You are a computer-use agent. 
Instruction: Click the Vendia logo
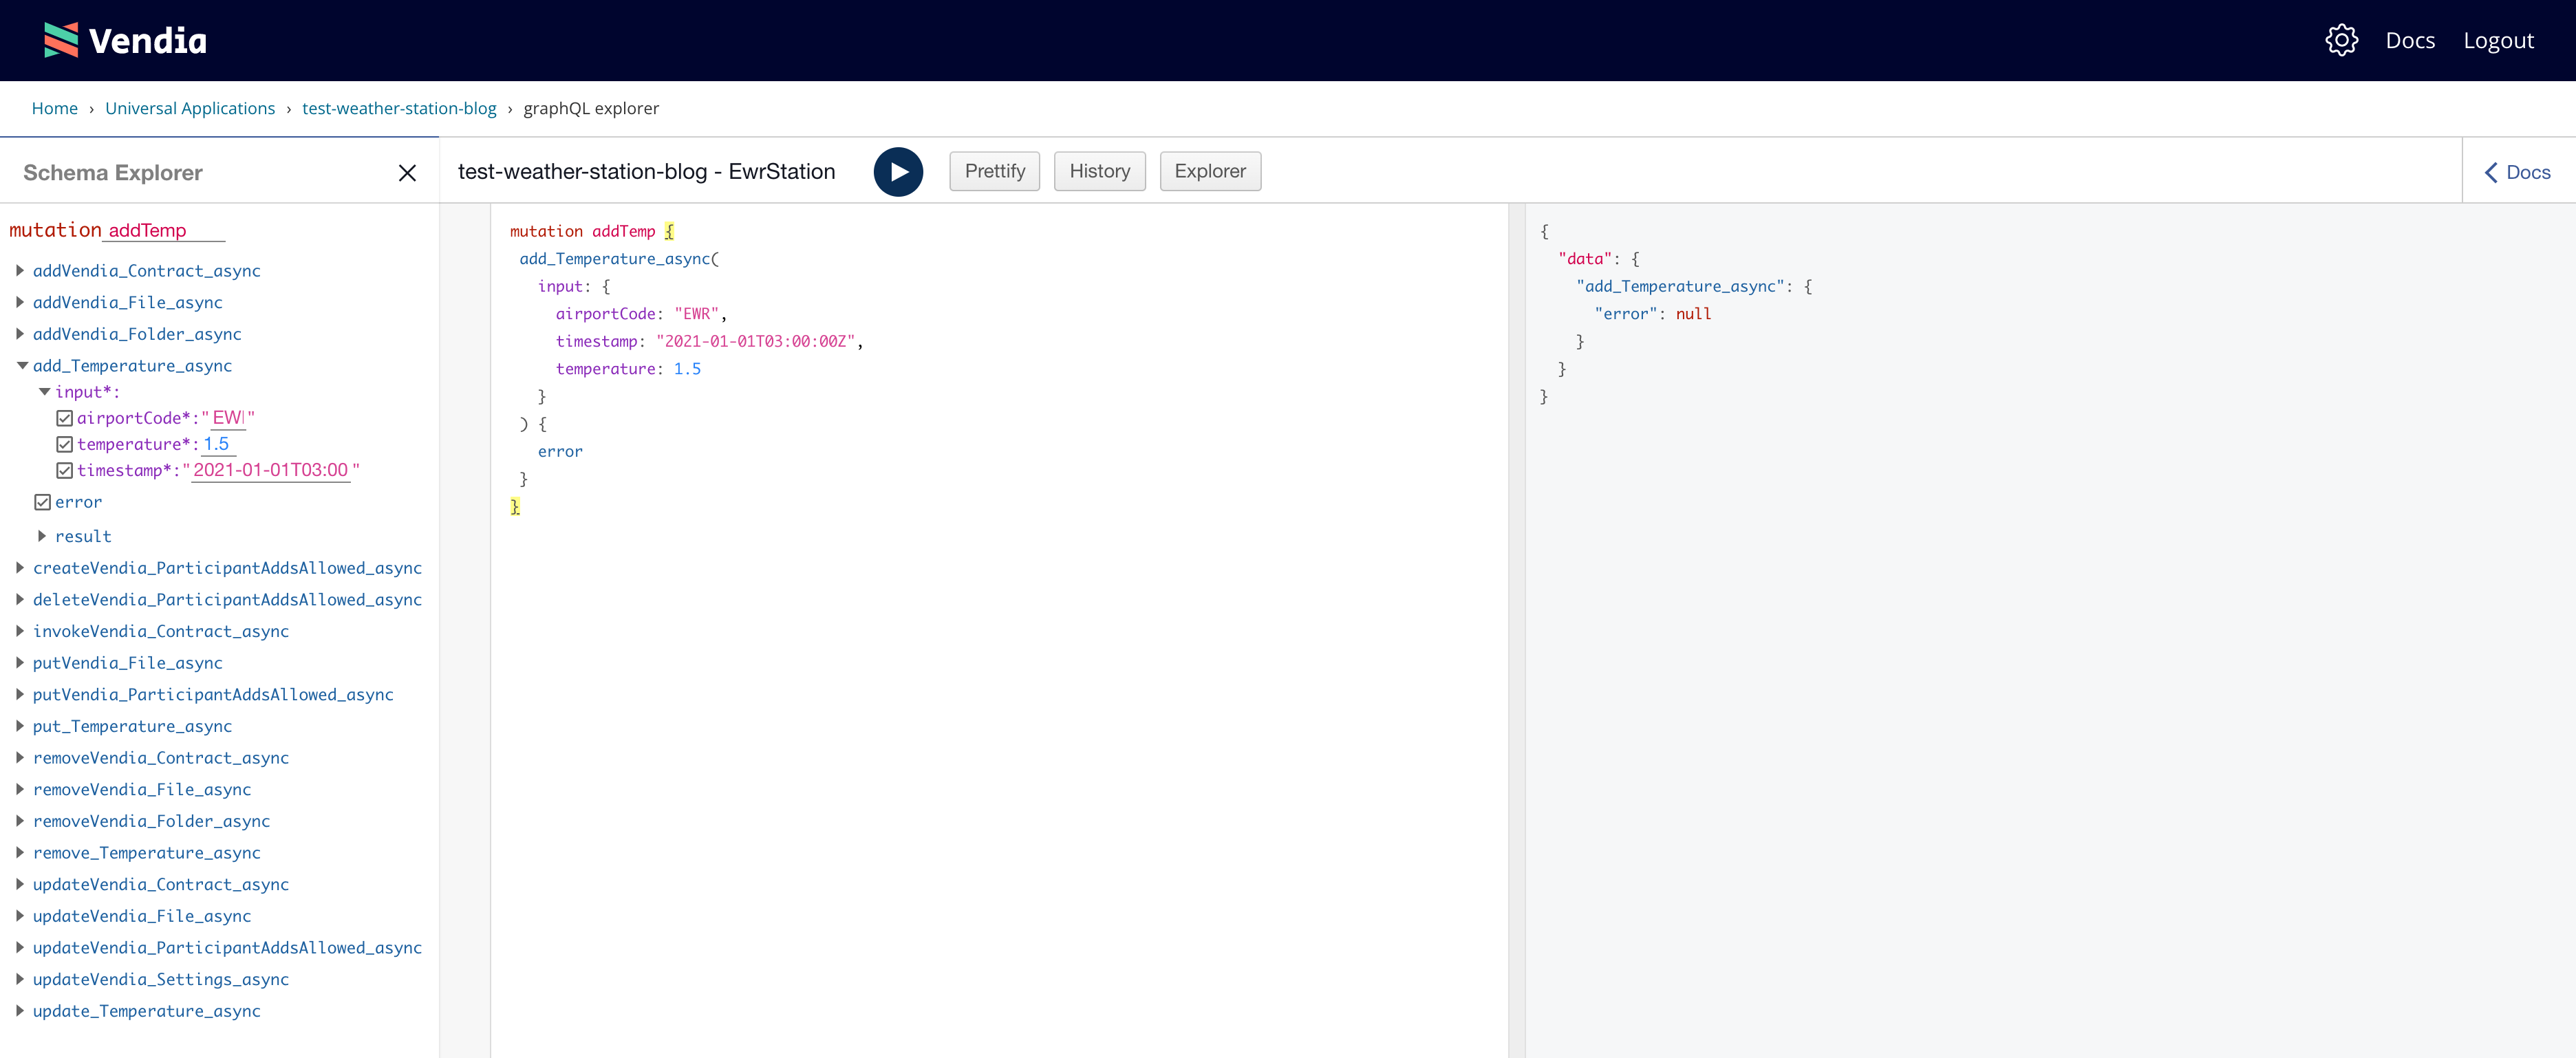(126, 40)
